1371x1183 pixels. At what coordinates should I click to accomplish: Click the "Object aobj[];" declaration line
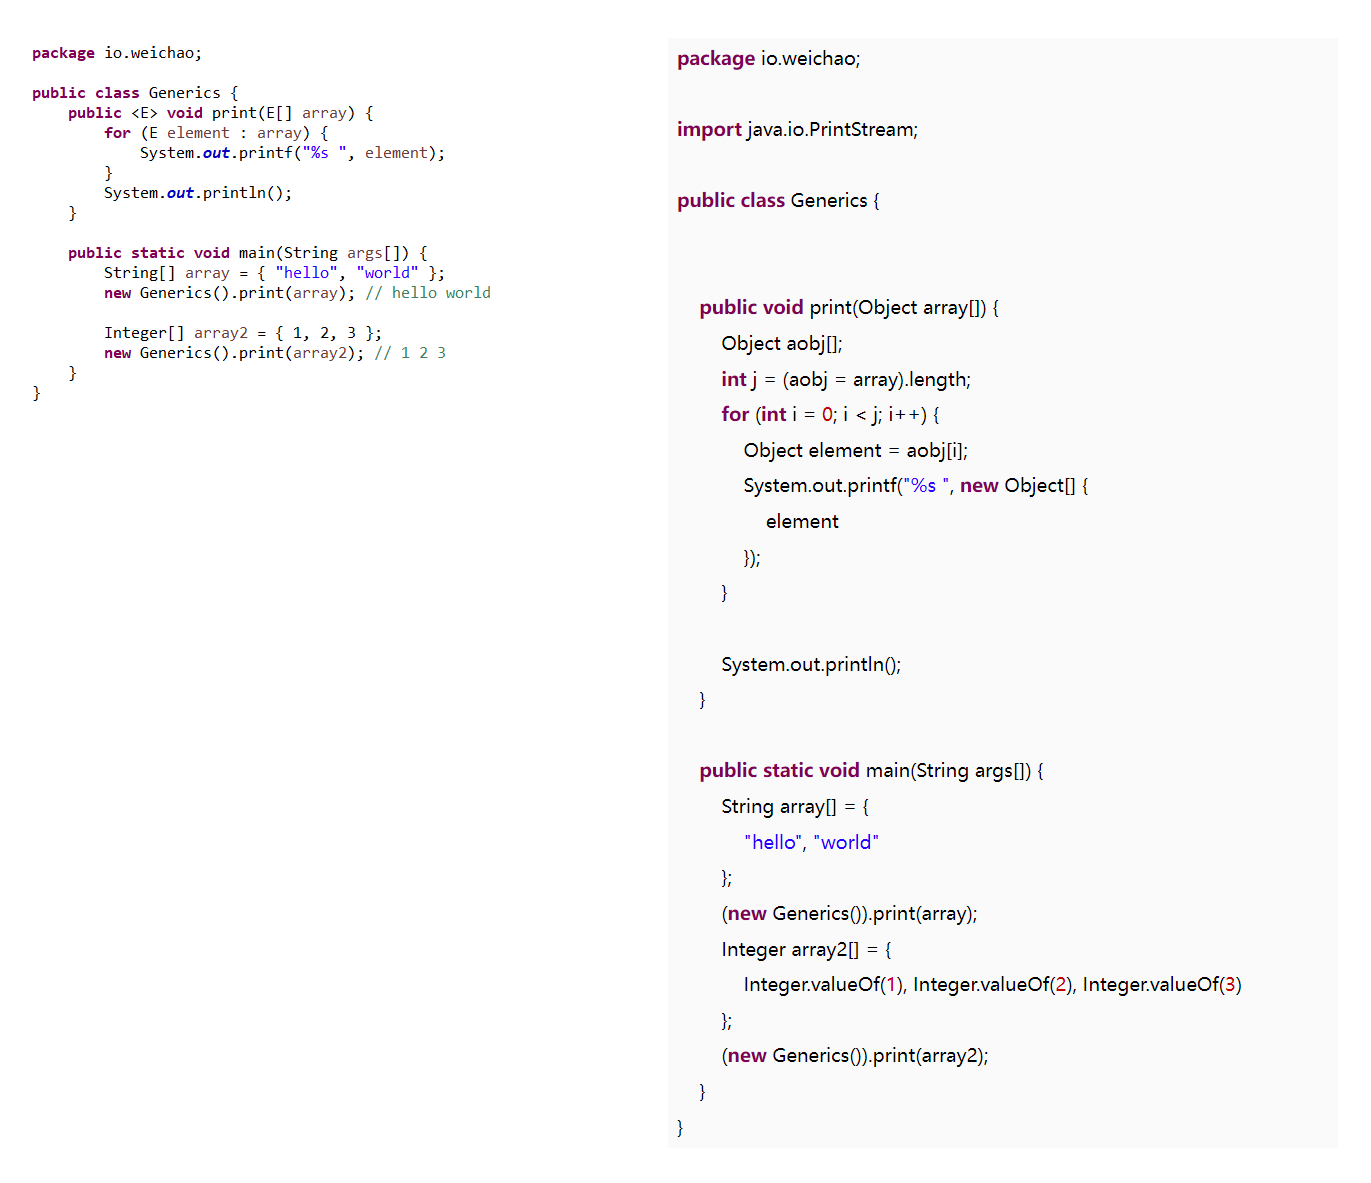781,344
